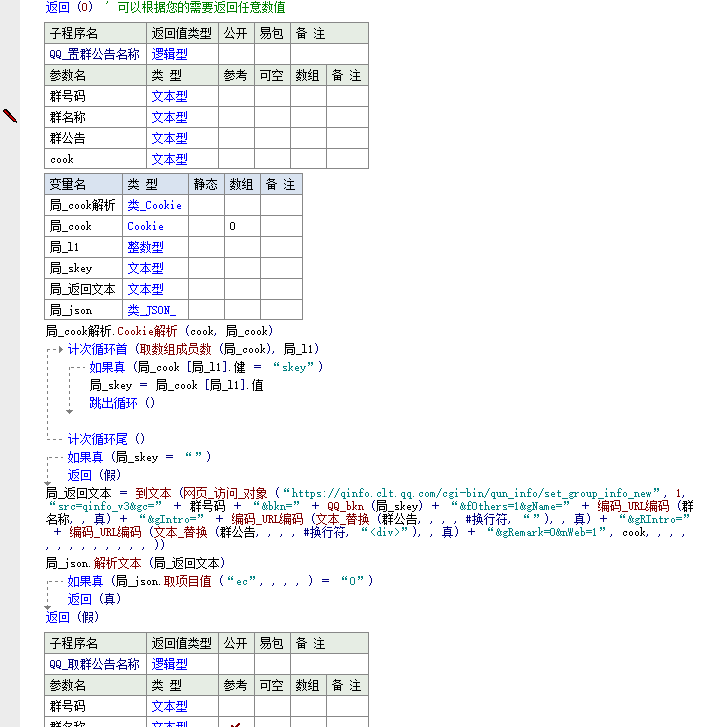
Task: Click the 计次循环尾 () loop end line
Action: [106, 439]
